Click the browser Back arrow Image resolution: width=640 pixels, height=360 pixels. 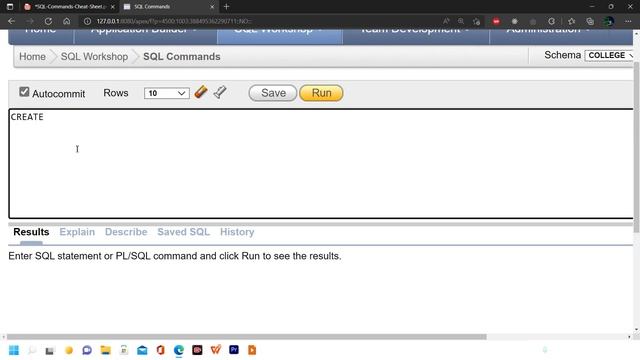11,21
